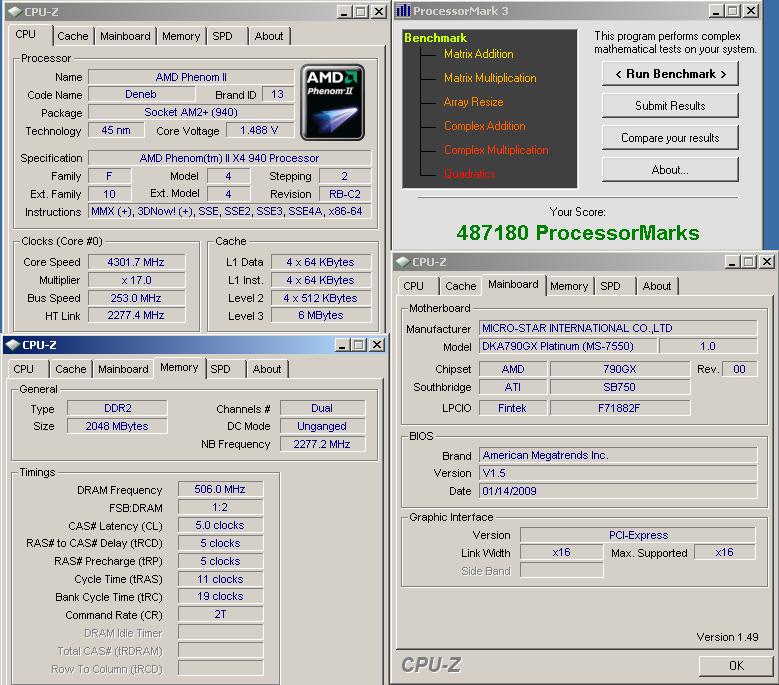The image size is (779, 685).
Task: Select Memory tab in Mainboard CPU-Z window
Action: pos(569,286)
